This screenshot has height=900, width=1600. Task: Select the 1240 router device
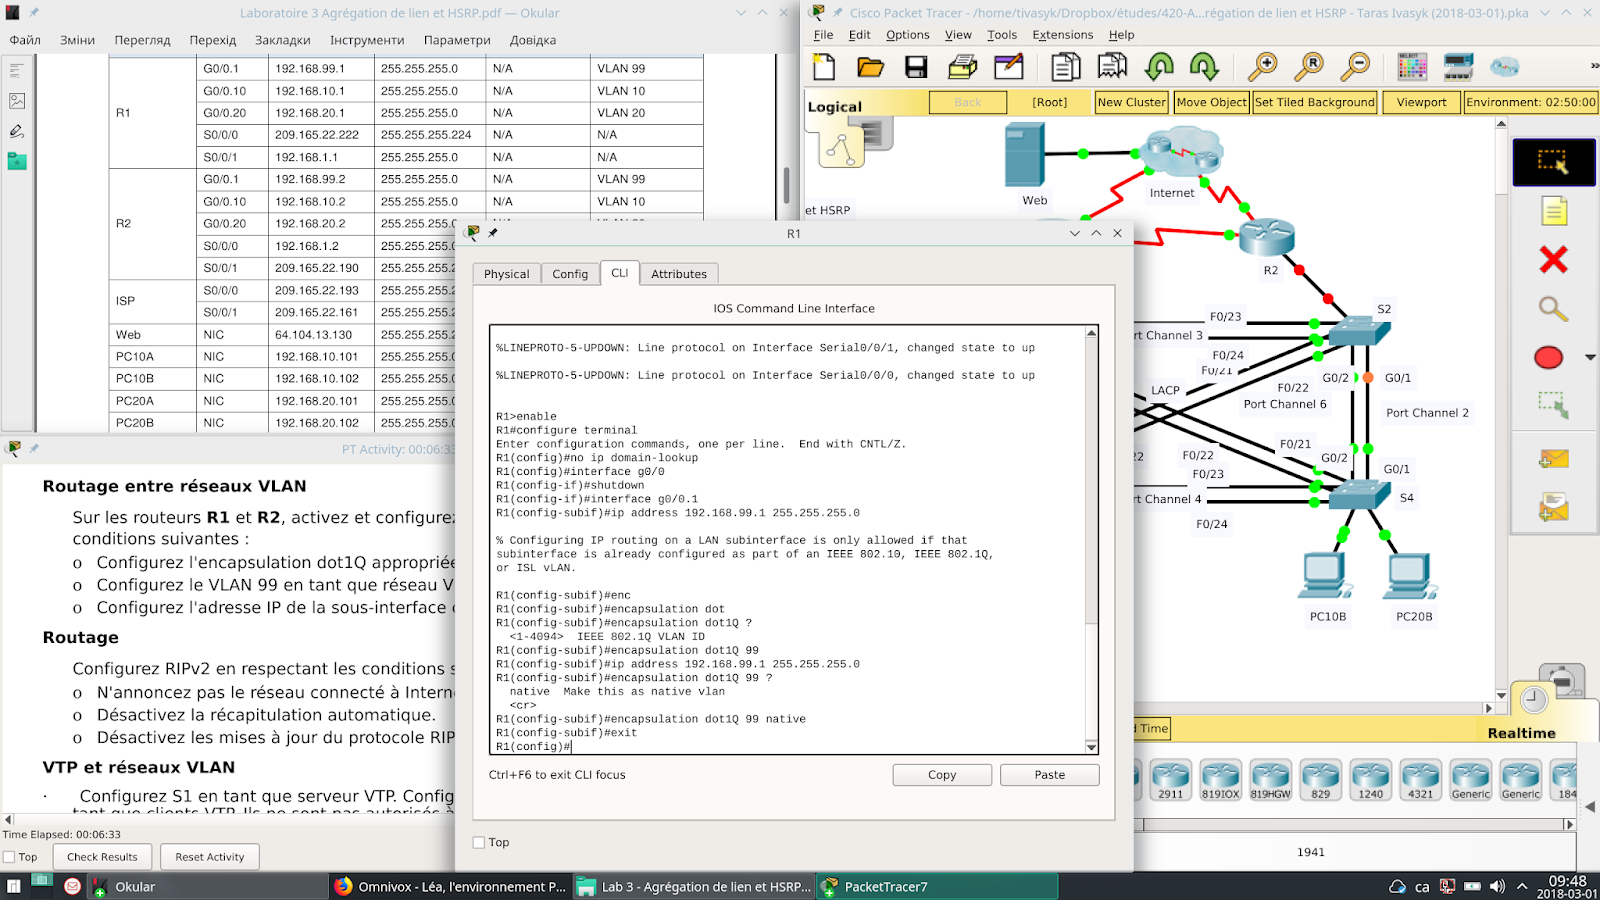tap(1370, 780)
